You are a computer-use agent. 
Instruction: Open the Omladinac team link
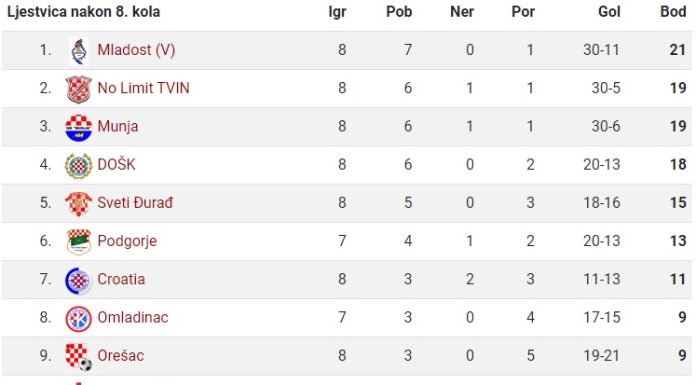(x=133, y=318)
